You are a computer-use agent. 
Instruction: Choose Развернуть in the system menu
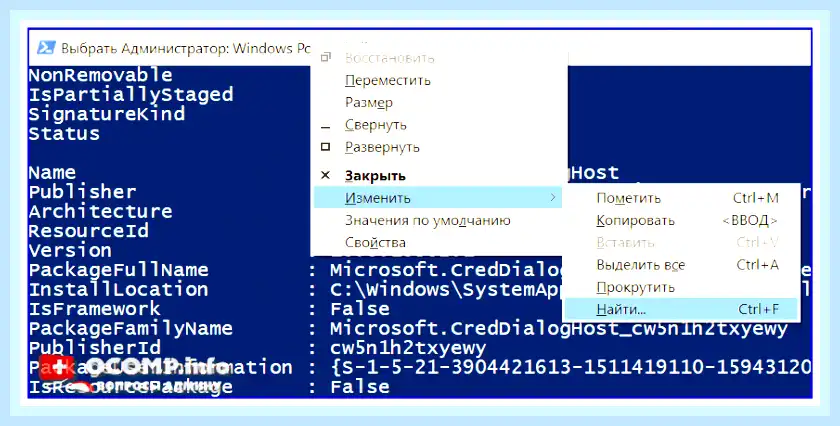(382, 147)
